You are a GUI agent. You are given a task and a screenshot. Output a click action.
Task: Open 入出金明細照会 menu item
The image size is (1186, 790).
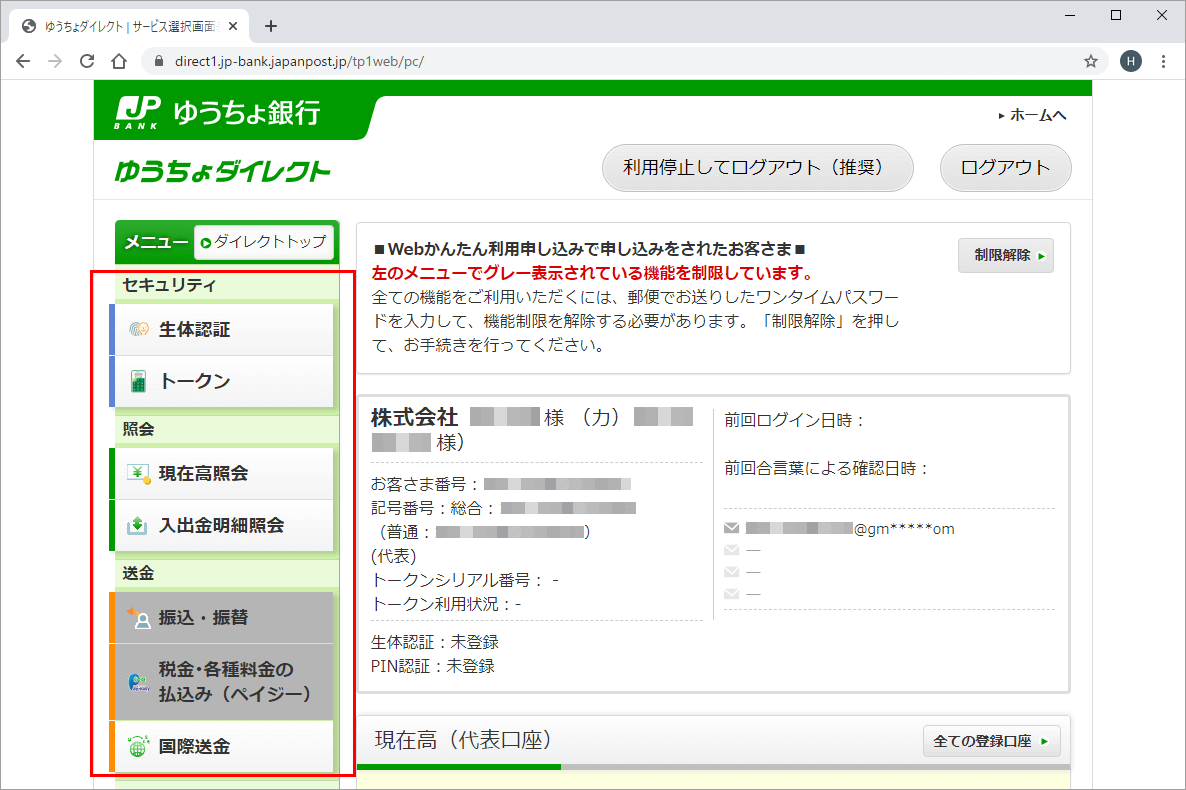point(222,525)
